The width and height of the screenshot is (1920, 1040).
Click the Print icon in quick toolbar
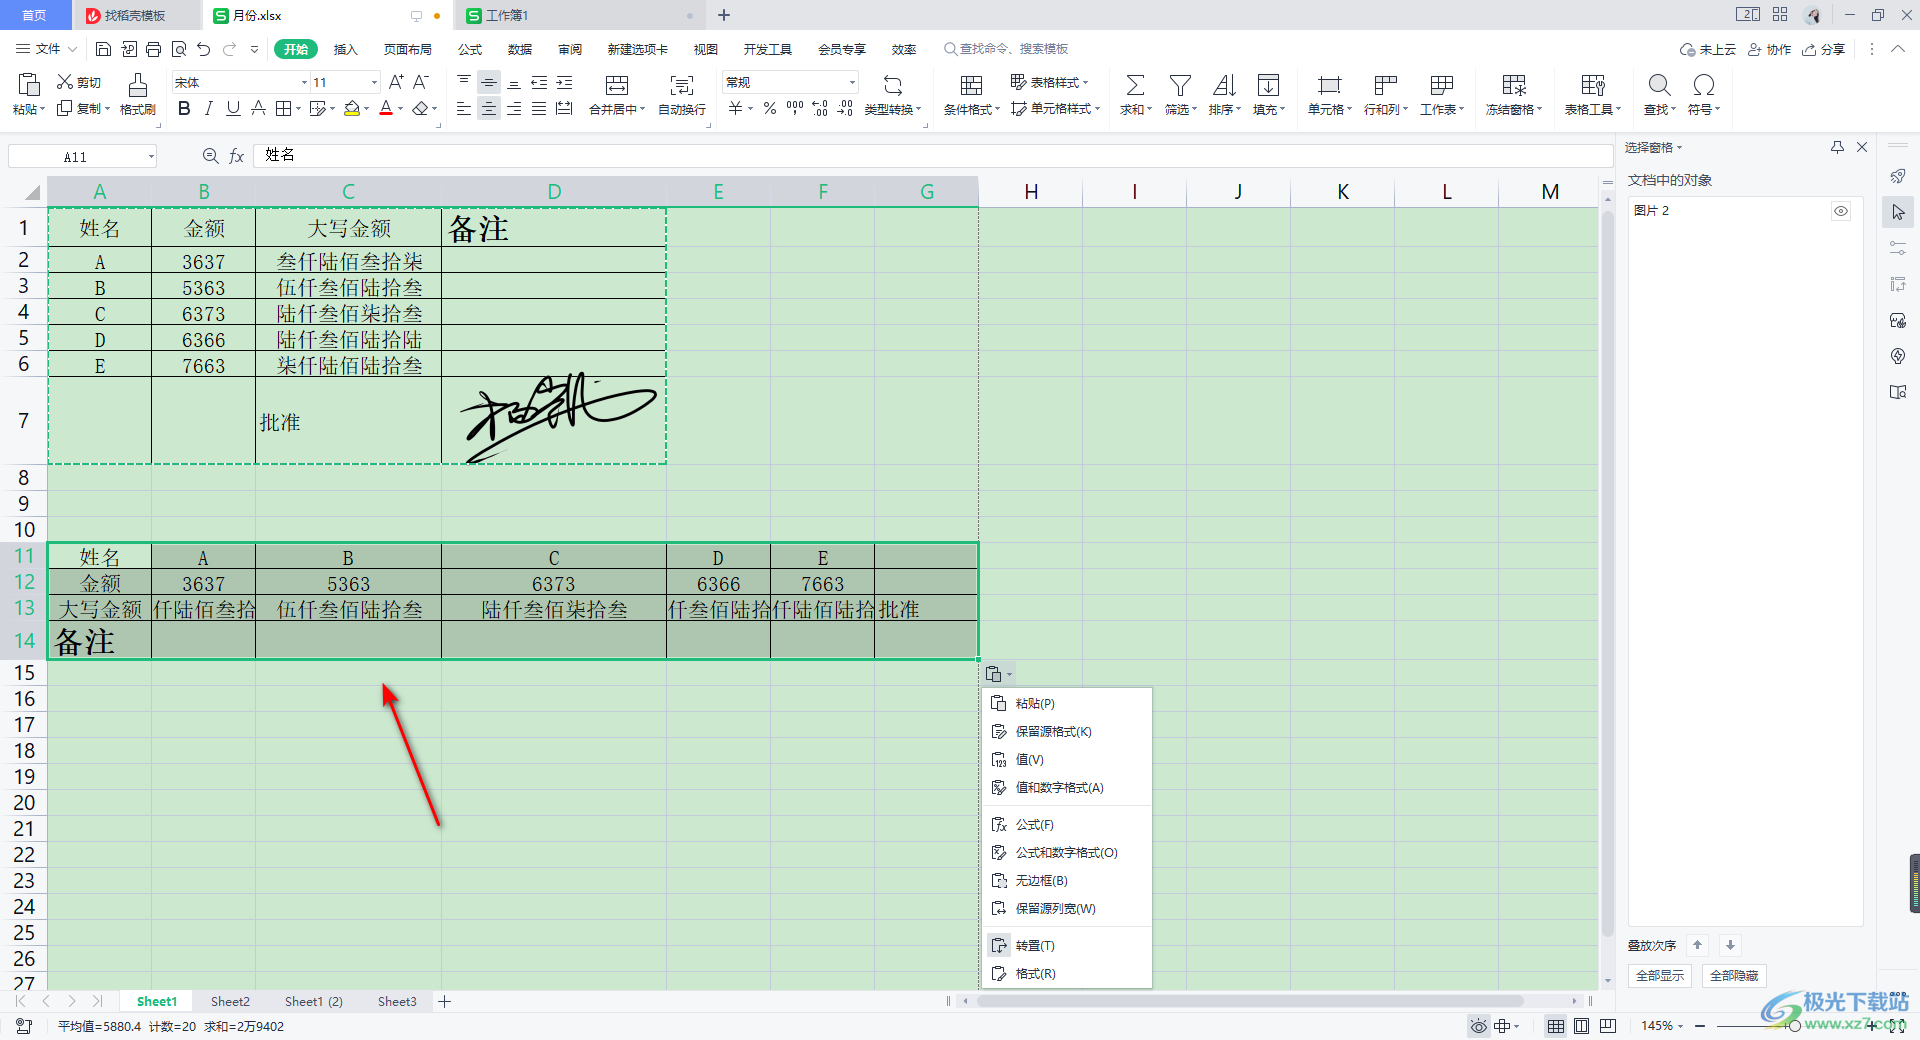point(153,49)
